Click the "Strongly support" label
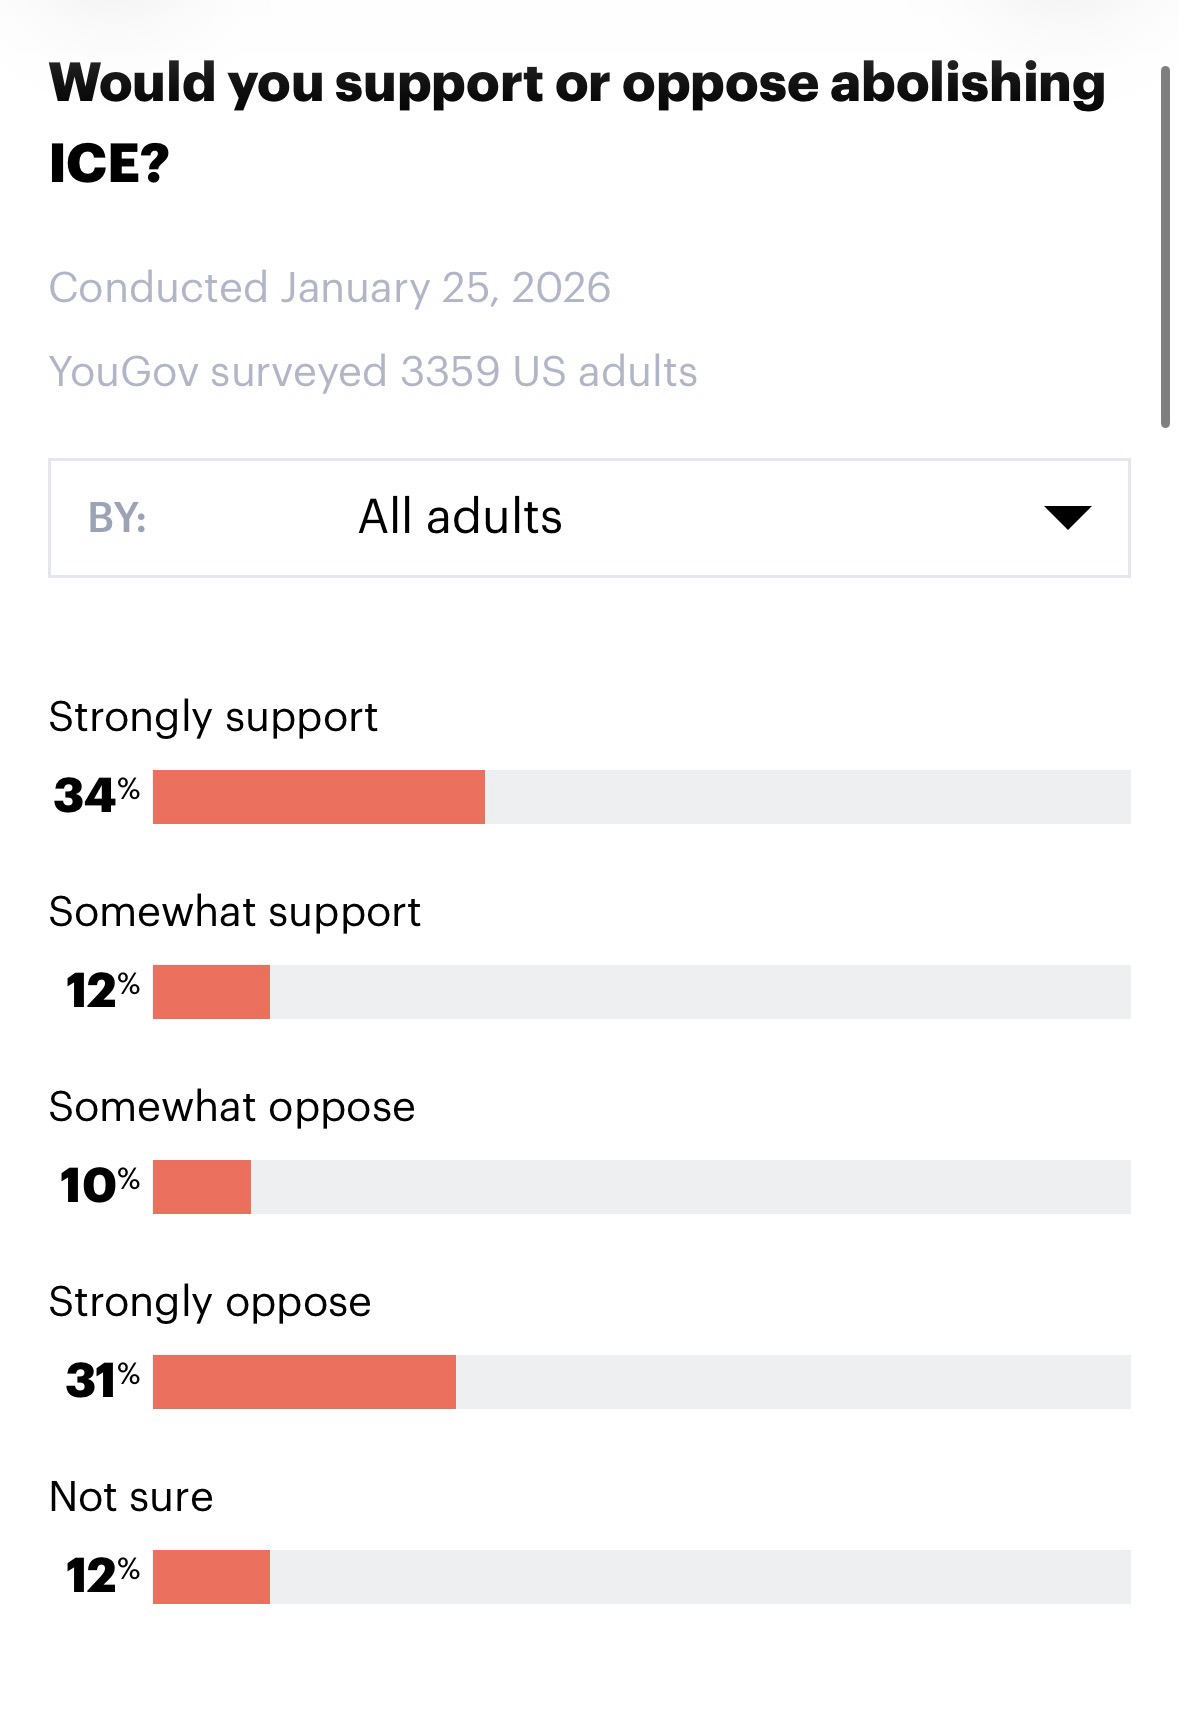This screenshot has width=1179, height=1710. tap(213, 717)
